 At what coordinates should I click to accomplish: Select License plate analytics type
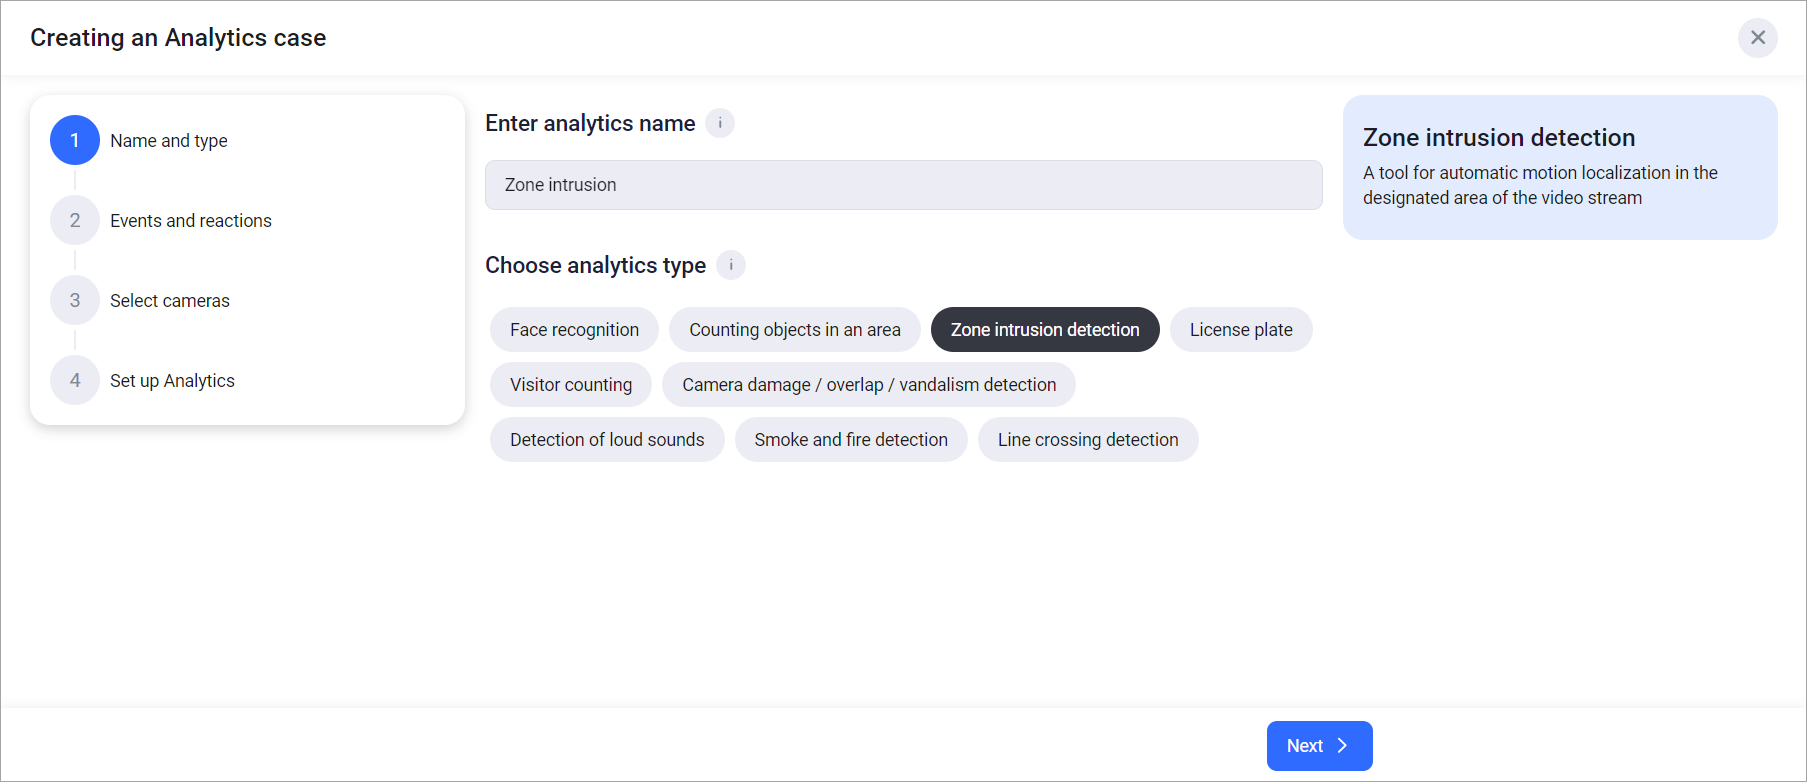click(1240, 330)
